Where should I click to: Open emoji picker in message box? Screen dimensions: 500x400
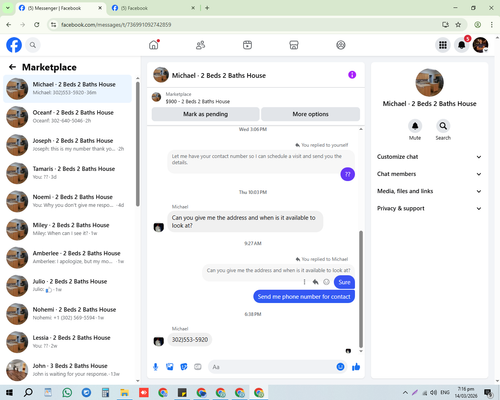coord(340,367)
